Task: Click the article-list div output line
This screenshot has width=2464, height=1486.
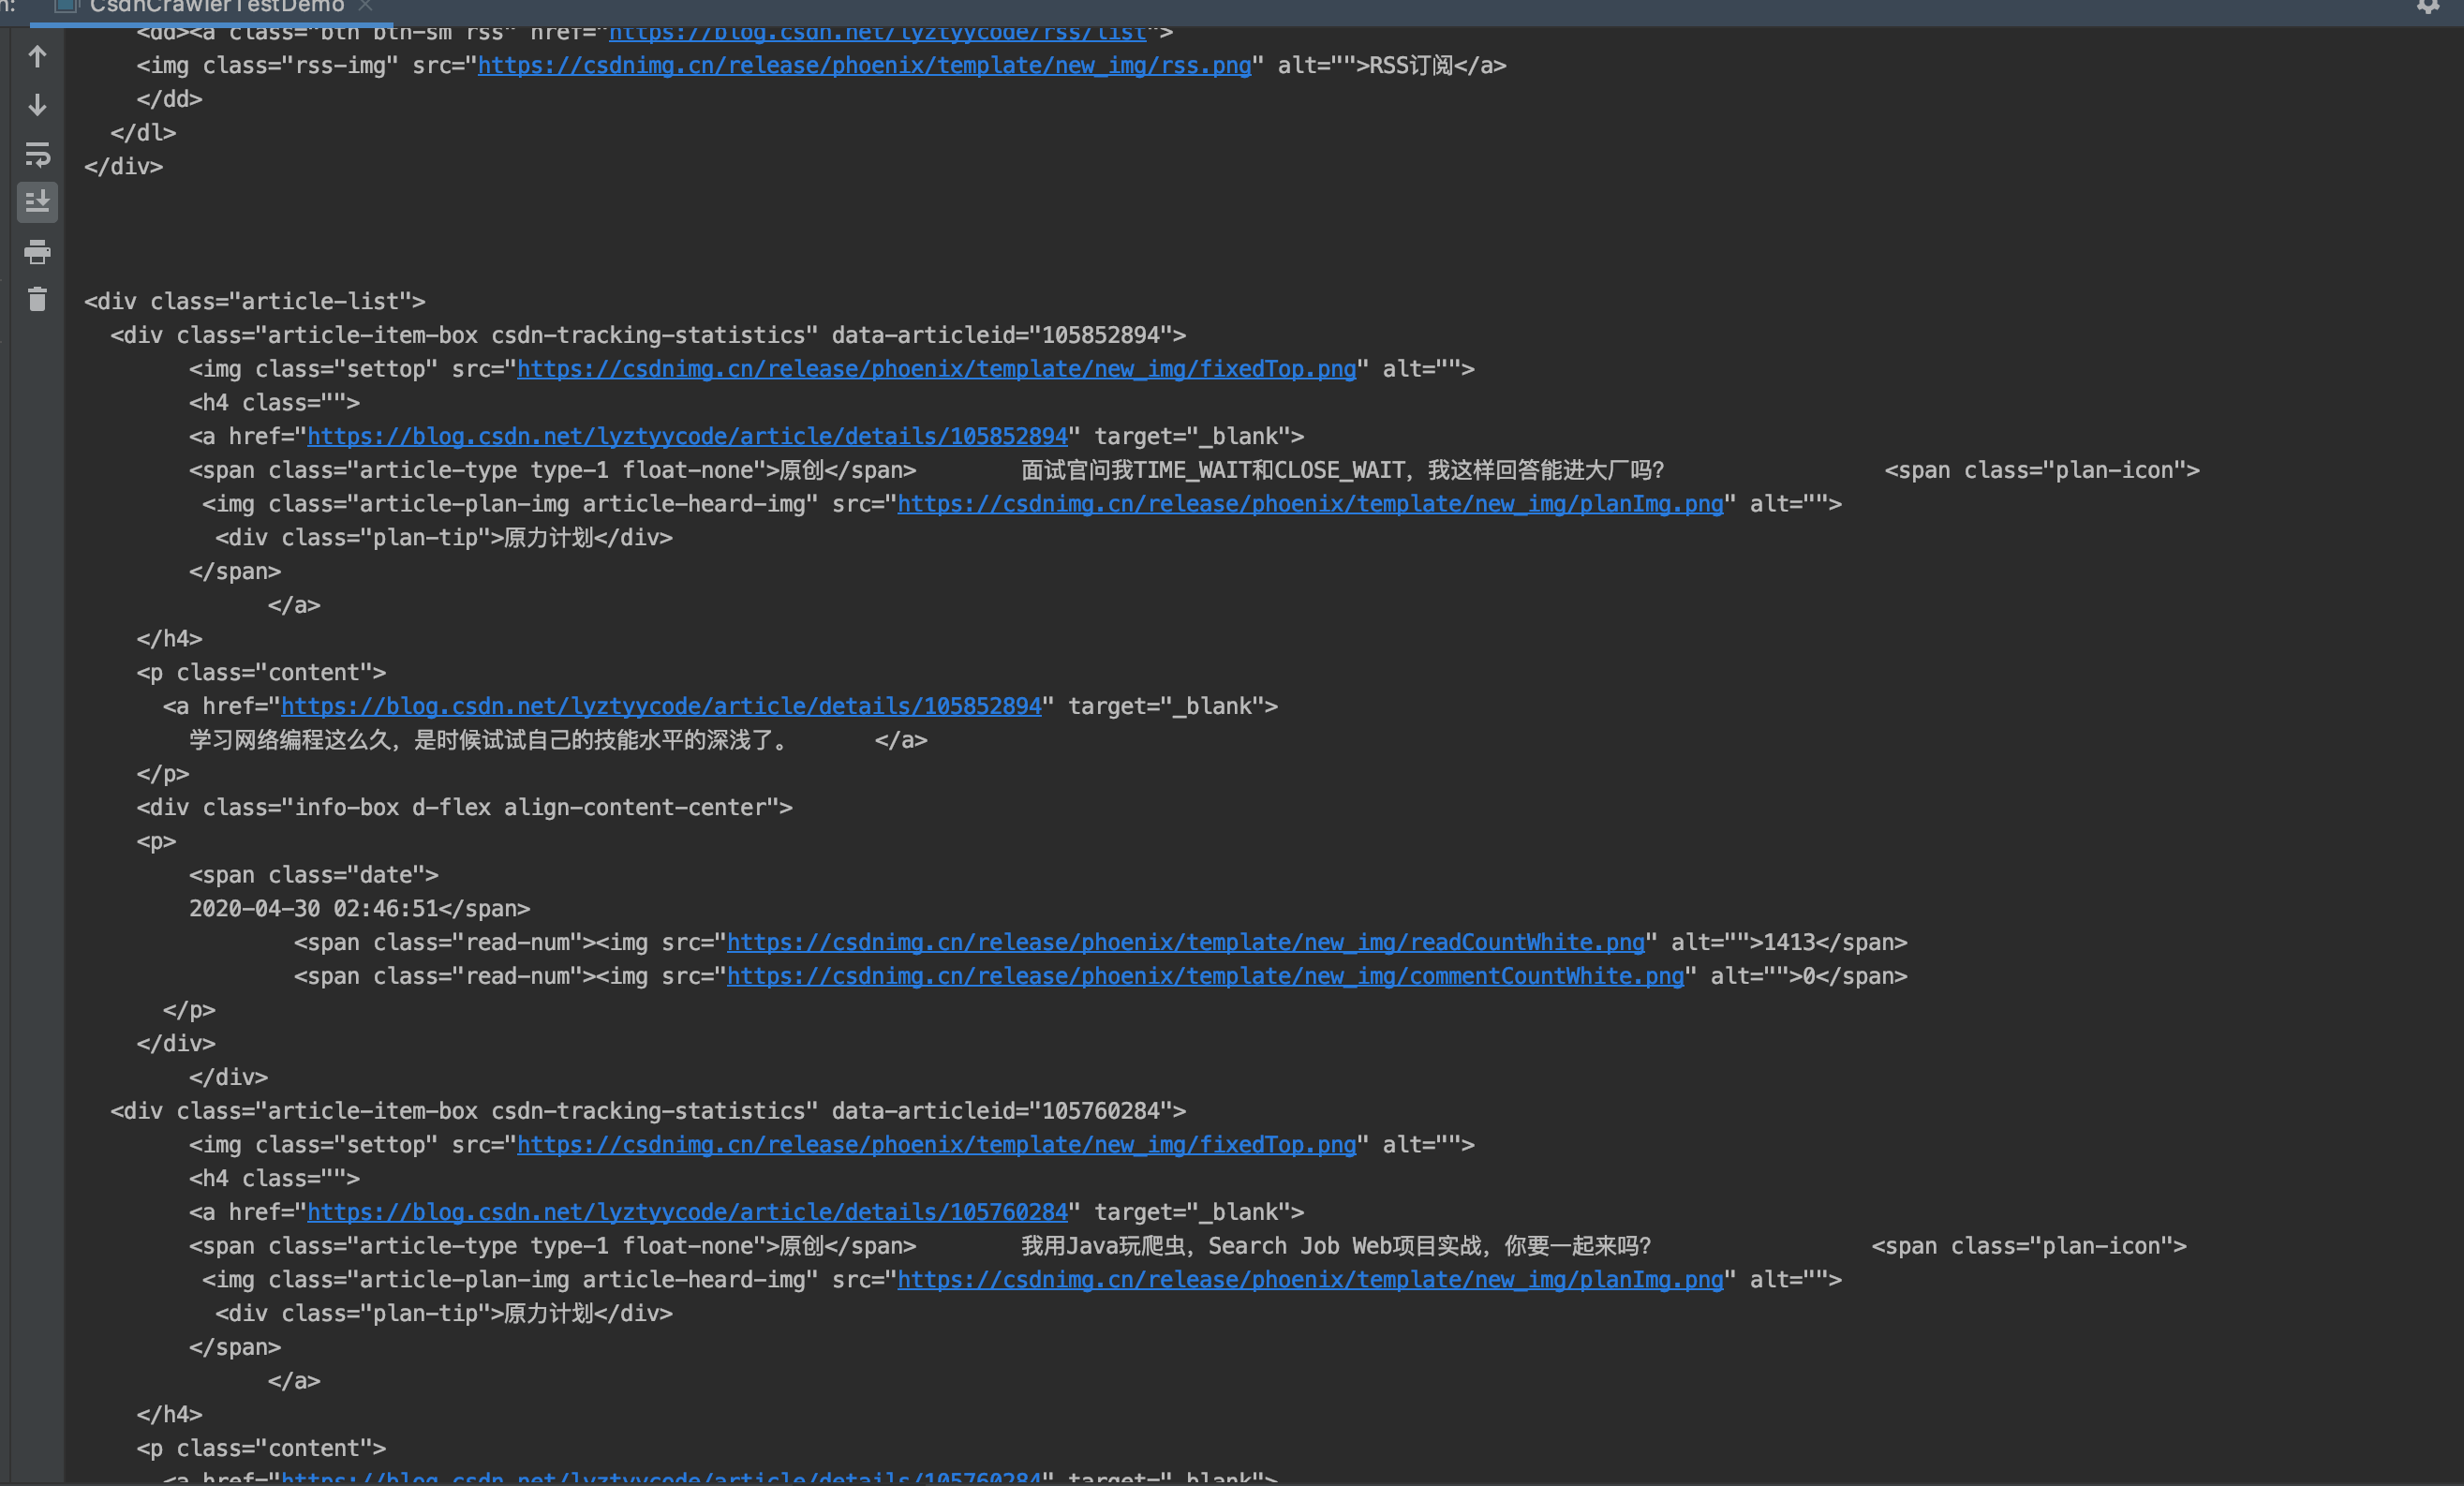Action: coord(255,302)
